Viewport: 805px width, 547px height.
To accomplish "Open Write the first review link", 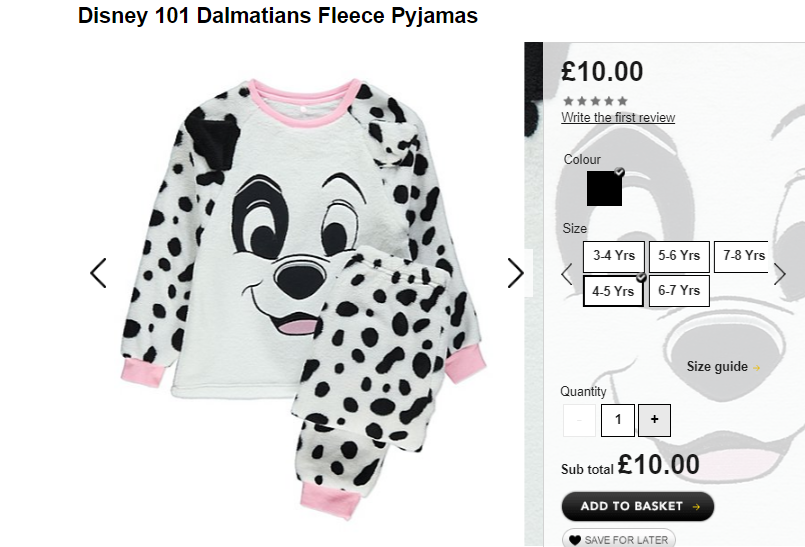I will tap(618, 118).
